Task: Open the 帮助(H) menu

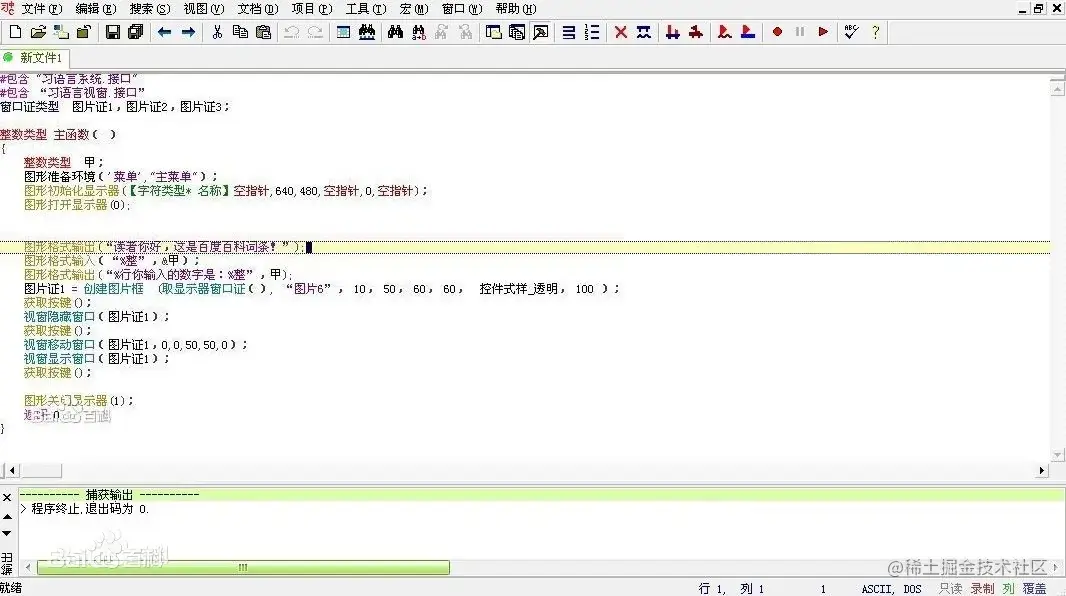Action: pyautogui.click(x=515, y=9)
